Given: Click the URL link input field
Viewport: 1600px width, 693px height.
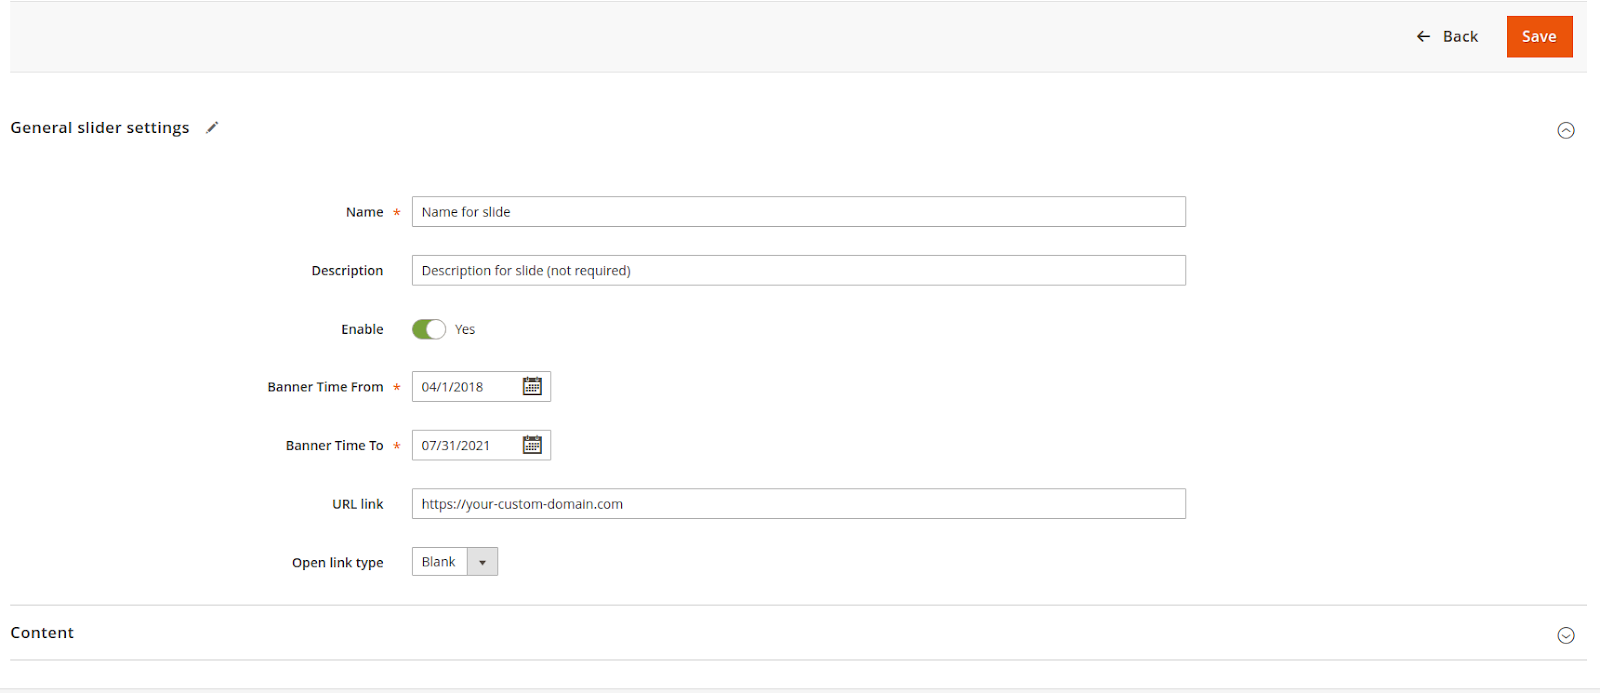Looking at the screenshot, I should (x=799, y=504).
